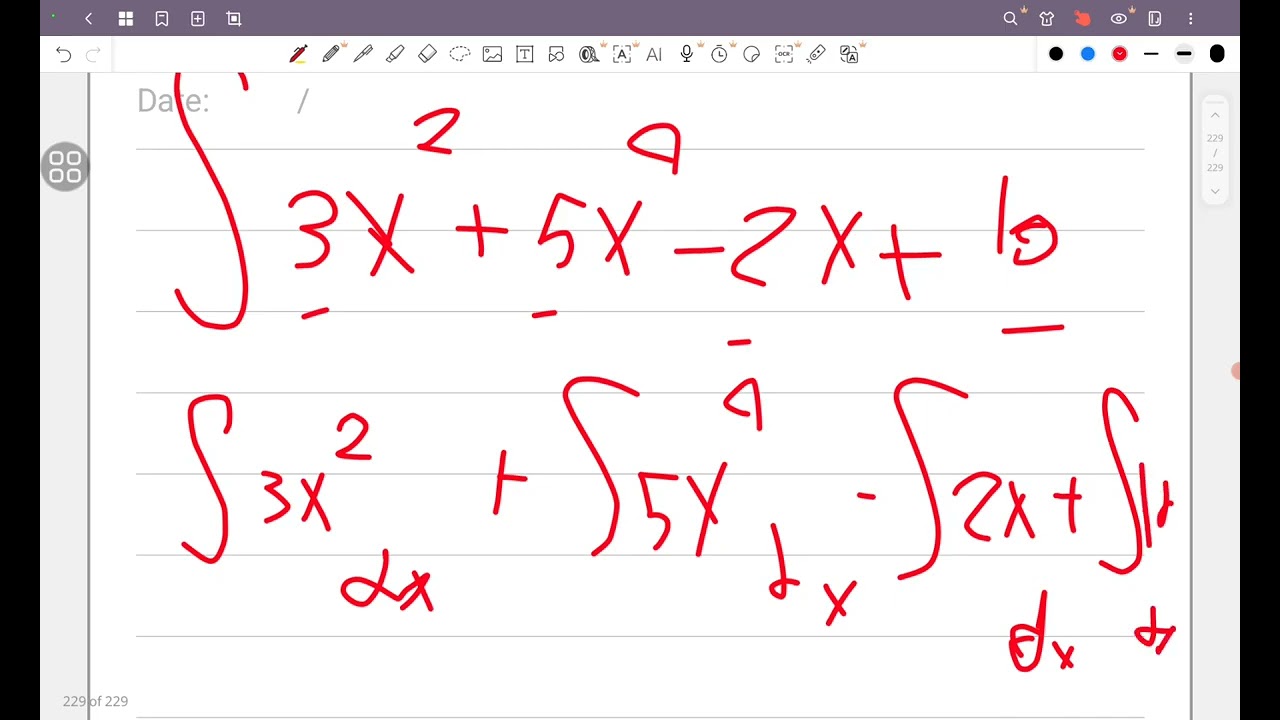Screen dimensions: 1280x720
Task: Open the translate tool
Action: pyautogui.click(x=850, y=54)
